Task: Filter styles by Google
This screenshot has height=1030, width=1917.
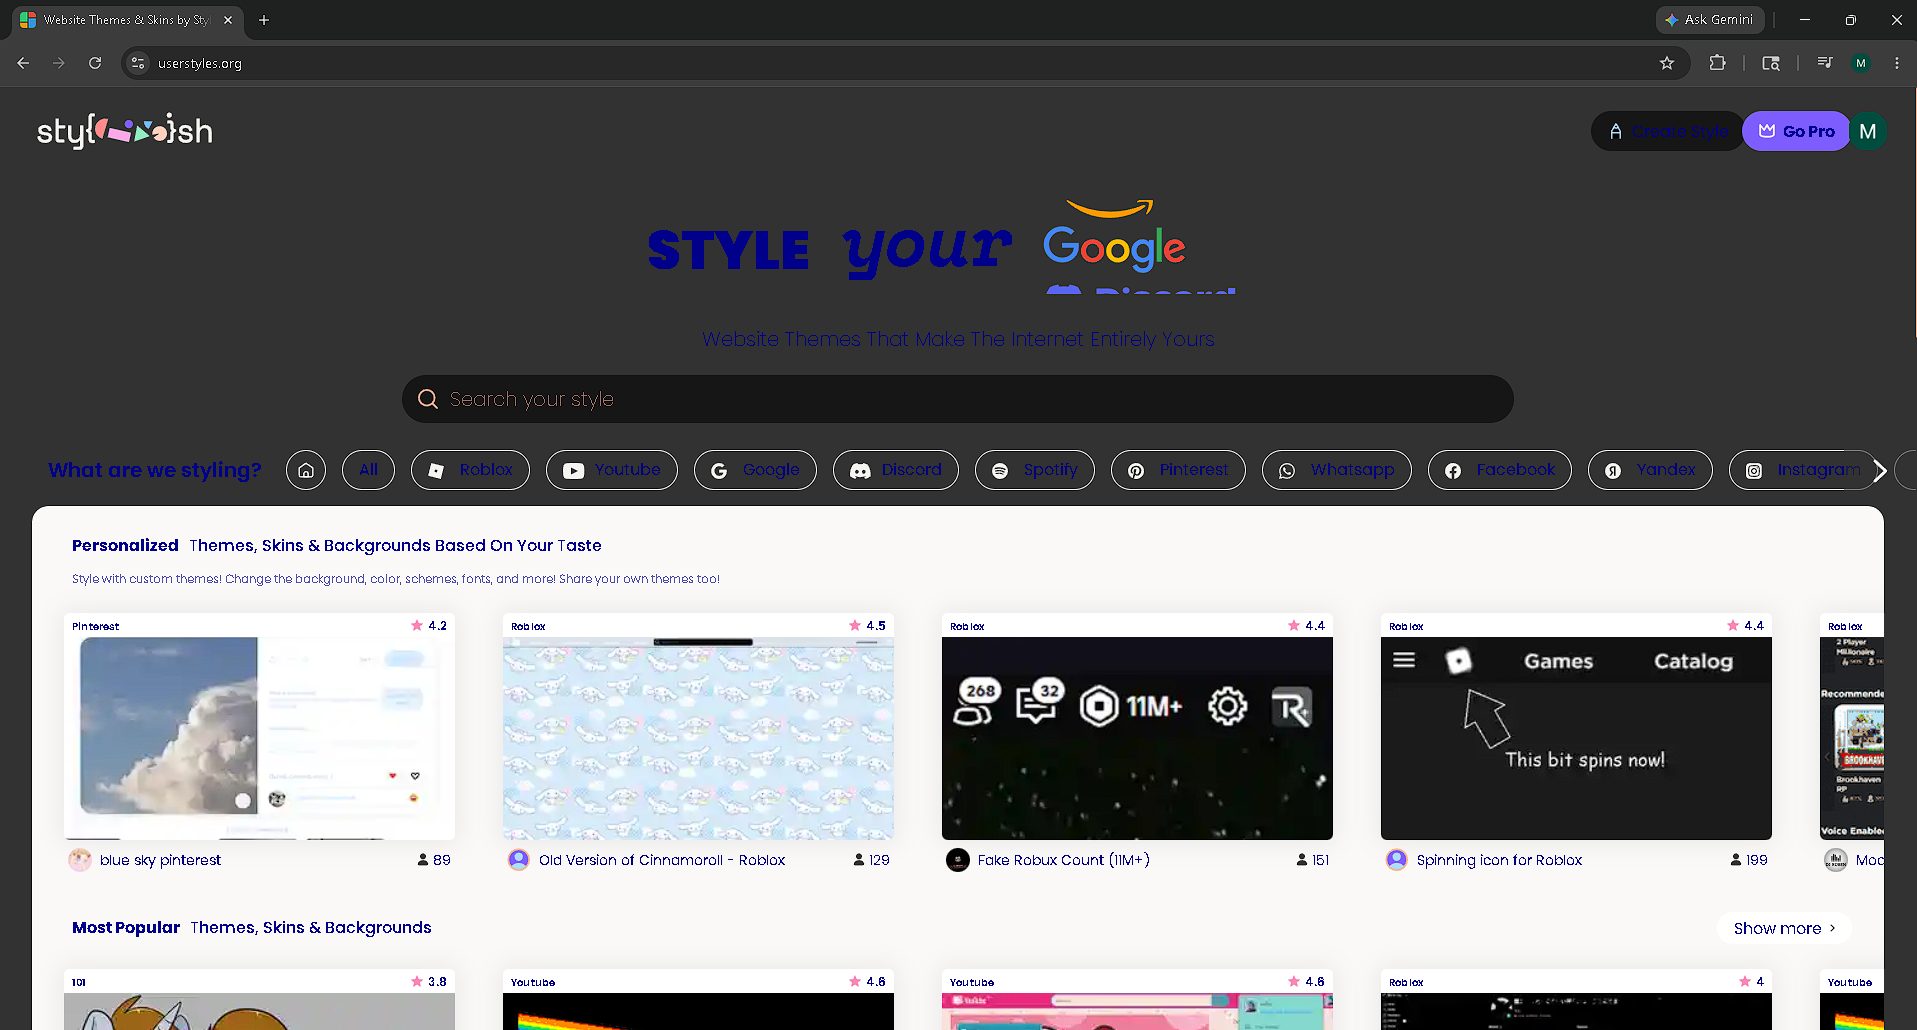Action: (755, 470)
